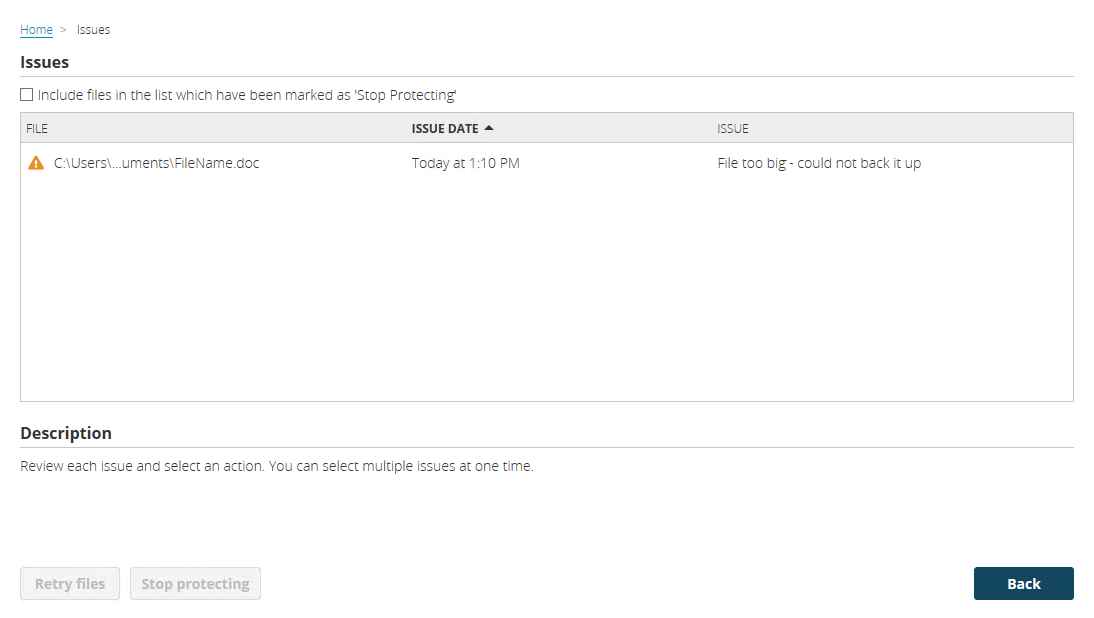Screen dimensions: 1094x618
Task: Click the Issues page heading
Action: tap(44, 62)
